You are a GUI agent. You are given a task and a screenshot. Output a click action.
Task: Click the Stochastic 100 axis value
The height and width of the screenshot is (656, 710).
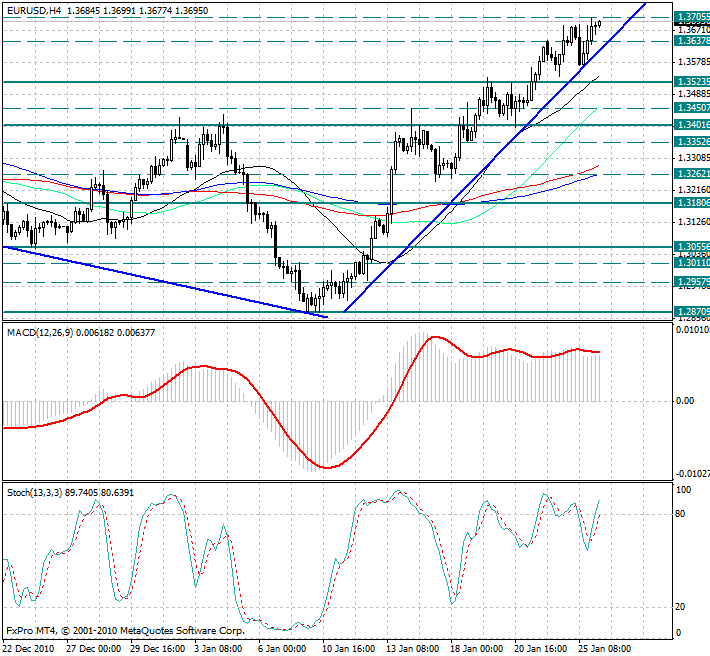[684, 490]
